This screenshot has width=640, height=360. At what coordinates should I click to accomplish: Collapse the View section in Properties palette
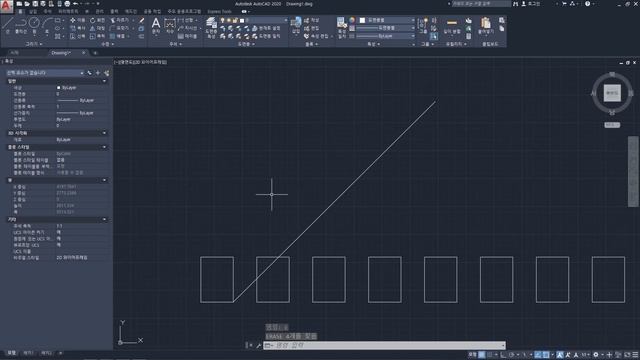[x=104, y=180]
